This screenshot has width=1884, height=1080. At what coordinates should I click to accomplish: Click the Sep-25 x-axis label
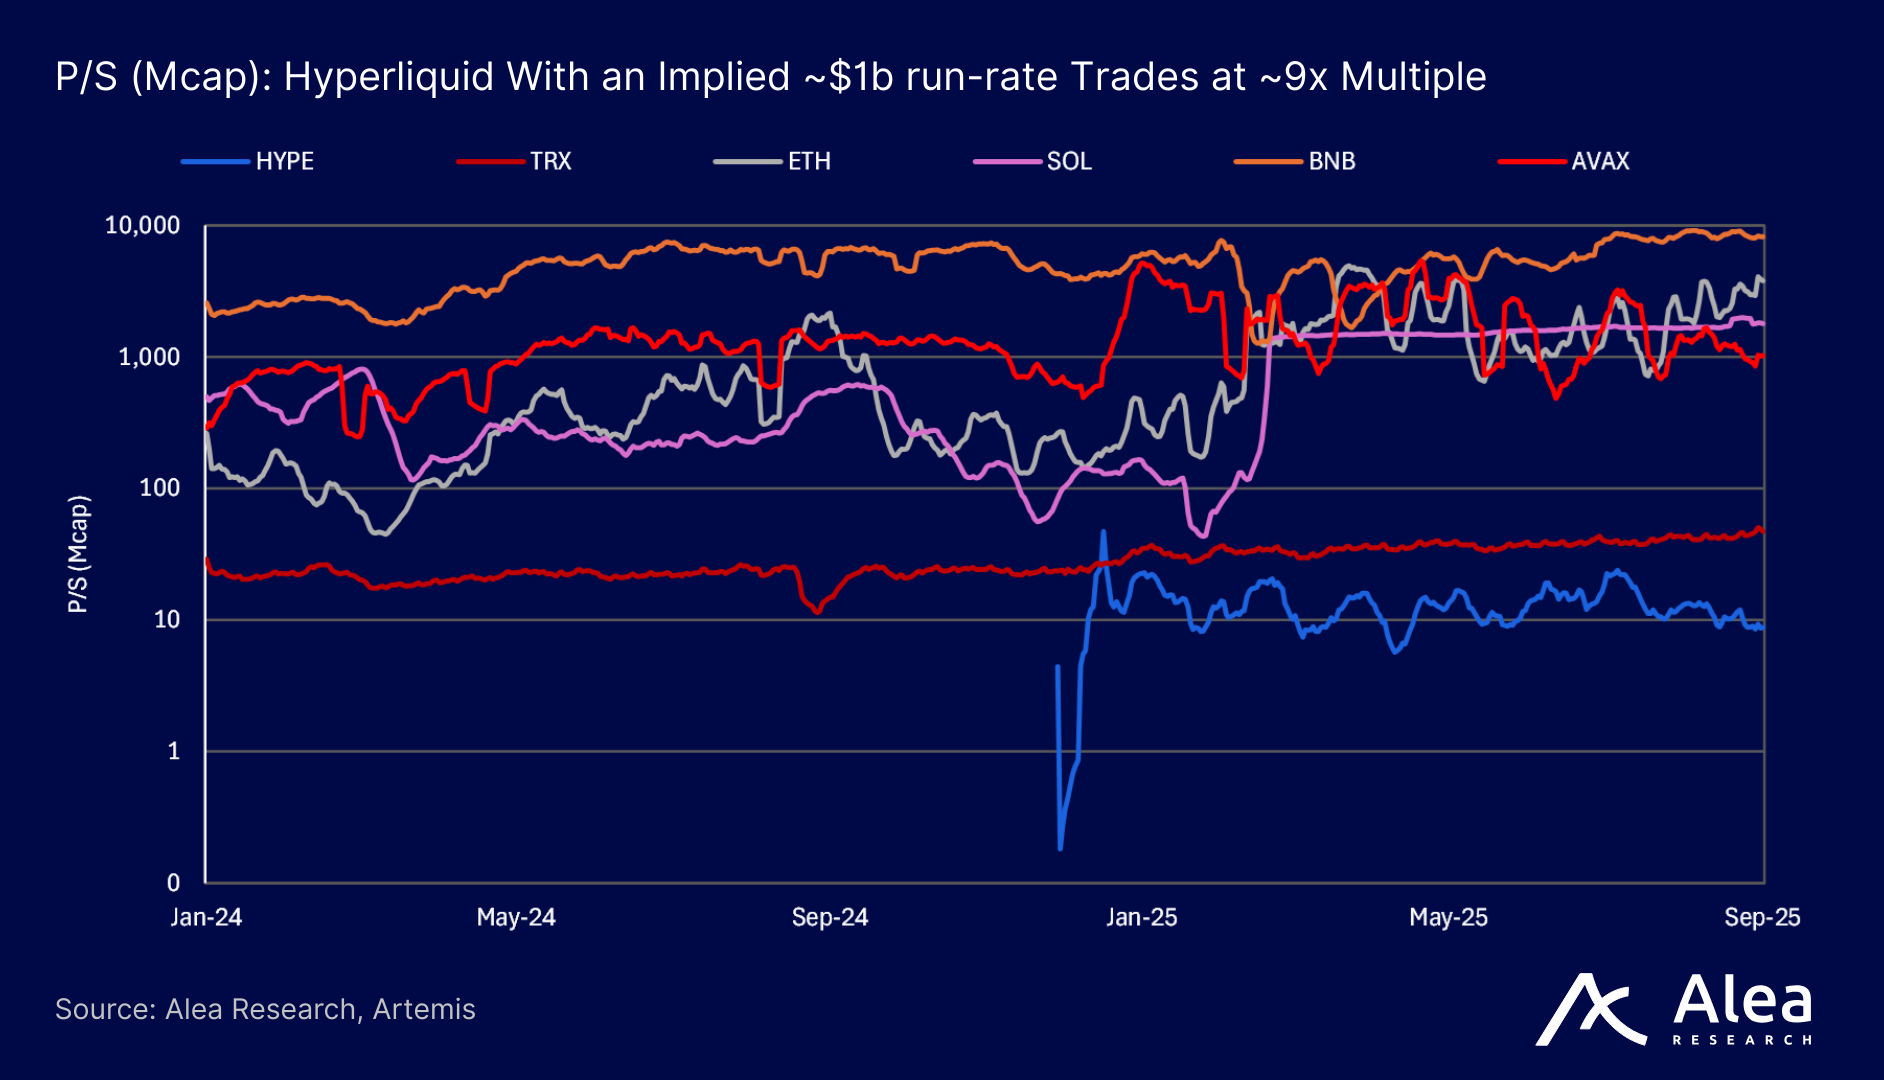[x=1762, y=917]
